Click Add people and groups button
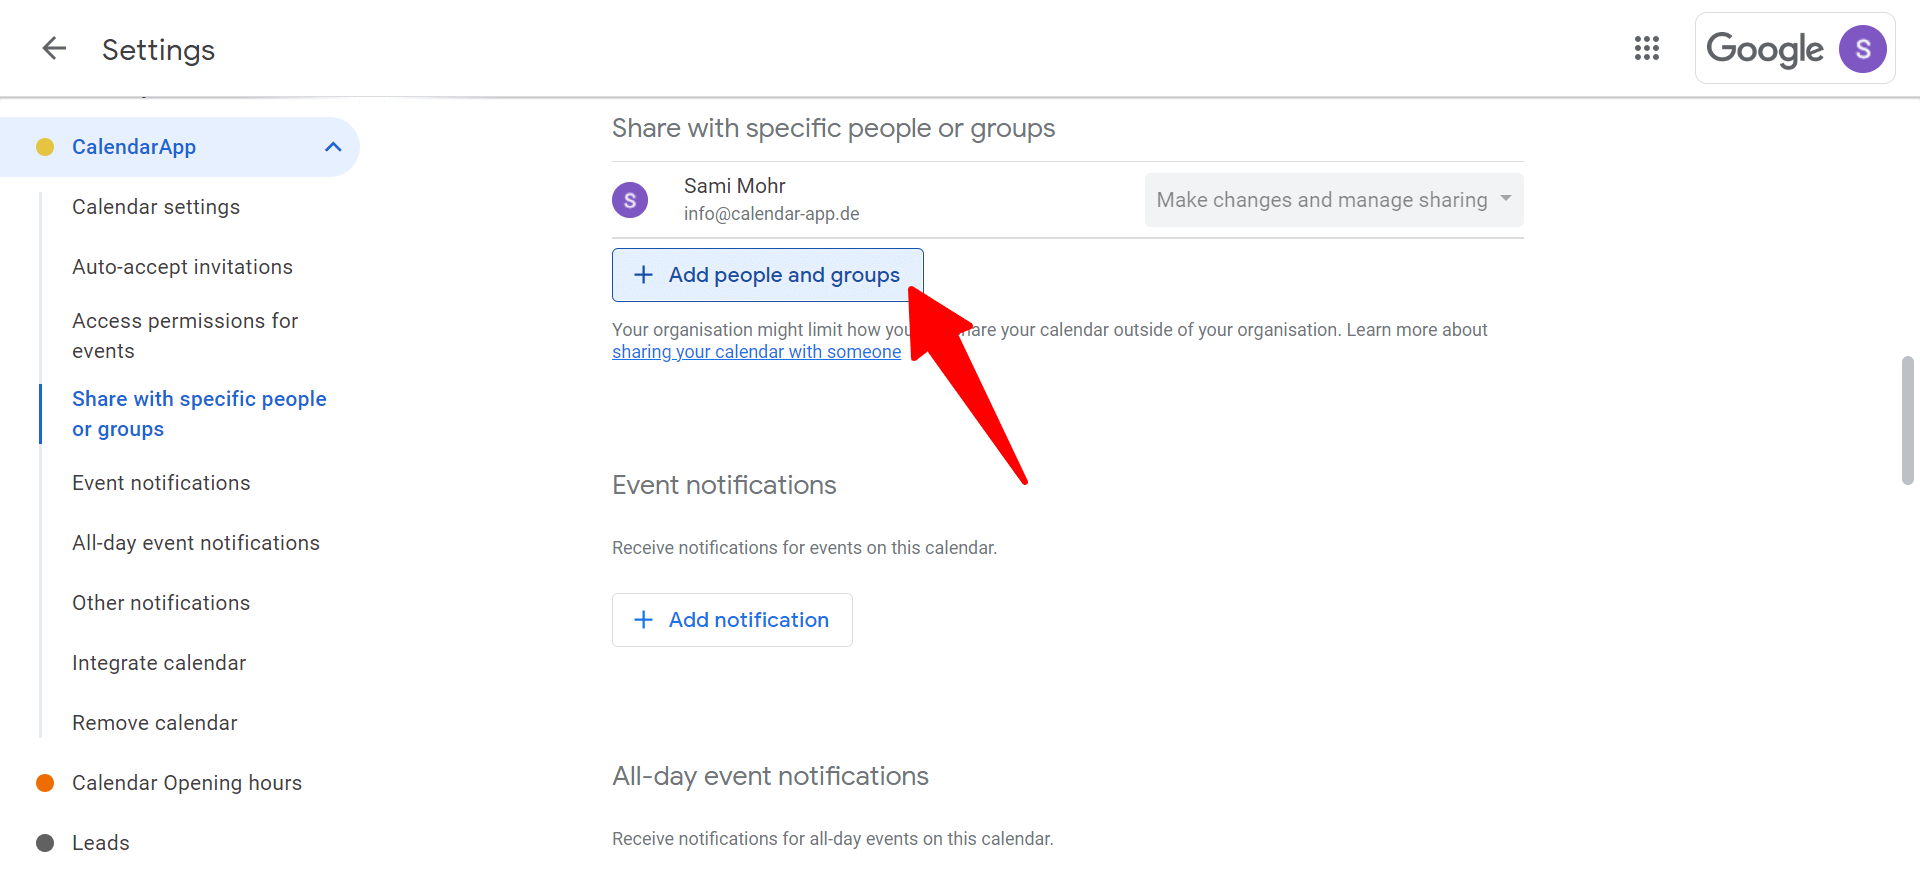The image size is (1920, 880). pyautogui.click(x=768, y=275)
